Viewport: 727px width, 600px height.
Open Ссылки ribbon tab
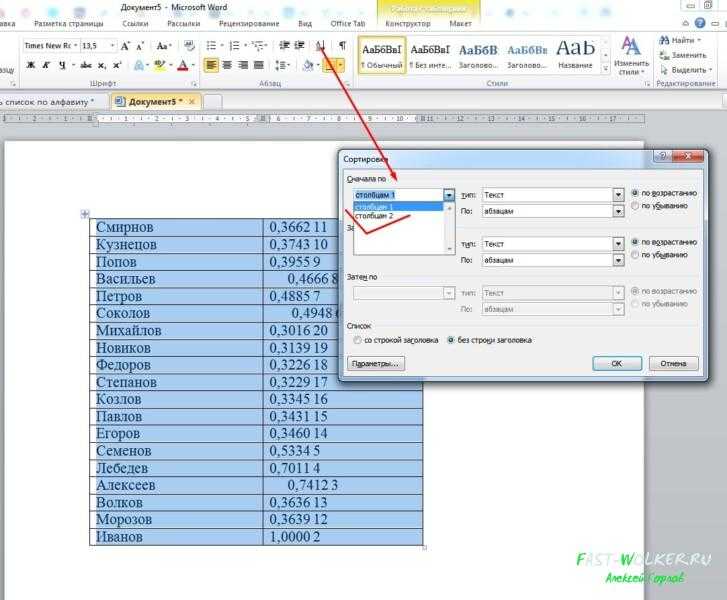pyautogui.click(x=135, y=23)
